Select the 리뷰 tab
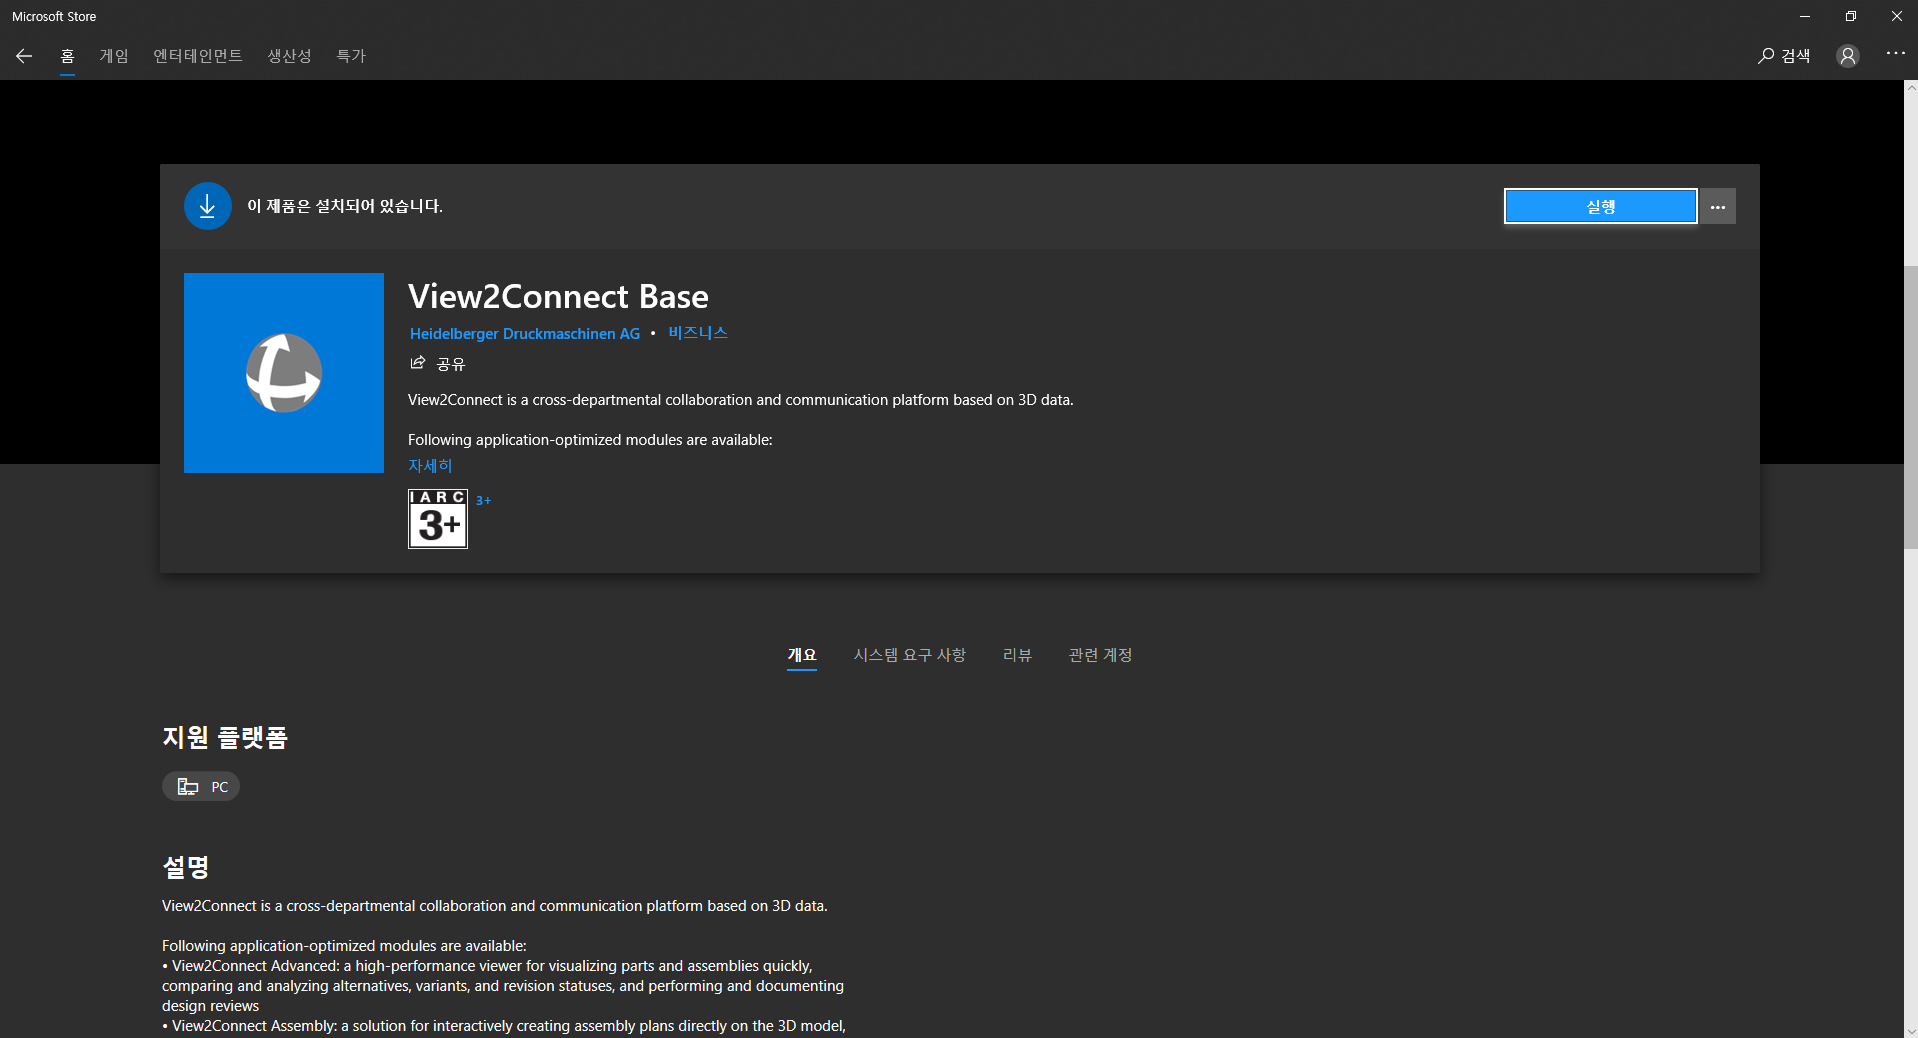This screenshot has width=1918, height=1038. 1017,655
